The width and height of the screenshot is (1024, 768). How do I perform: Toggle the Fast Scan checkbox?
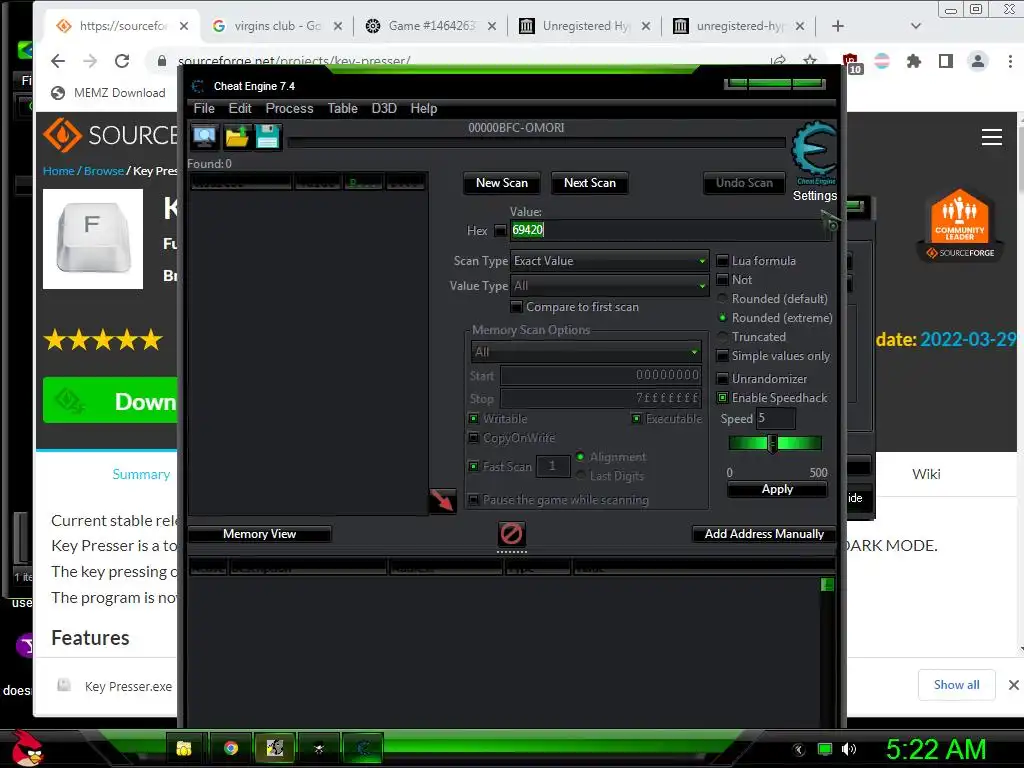click(x=473, y=466)
